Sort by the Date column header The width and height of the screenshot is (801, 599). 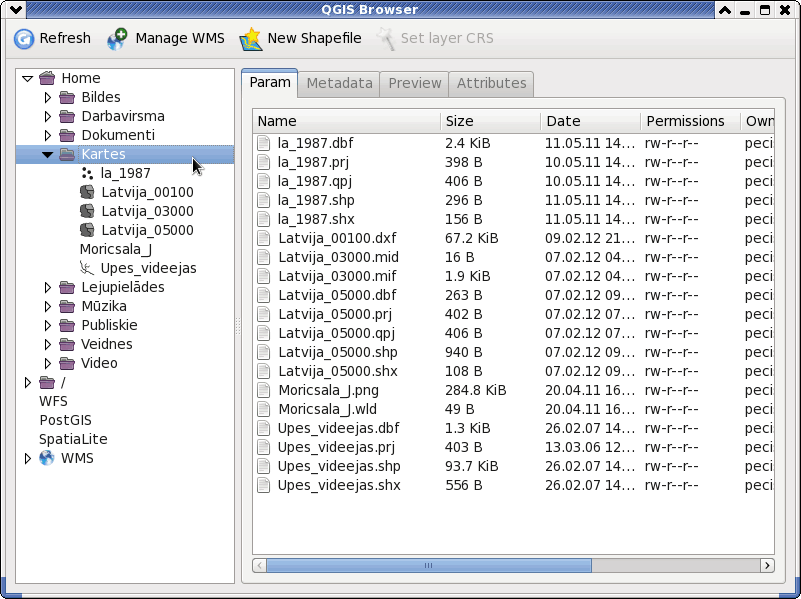coord(591,121)
